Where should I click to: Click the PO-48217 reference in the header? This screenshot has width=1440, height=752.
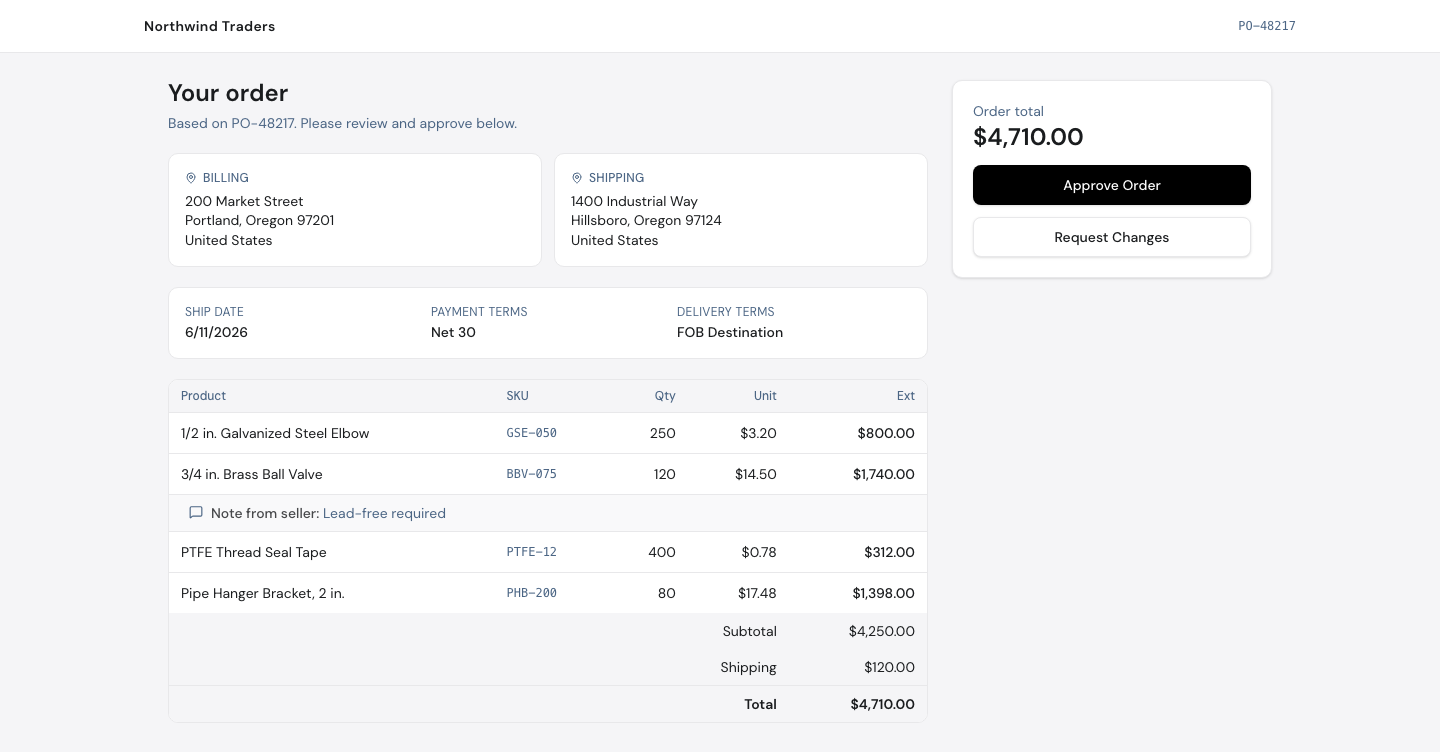pos(1267,26)
